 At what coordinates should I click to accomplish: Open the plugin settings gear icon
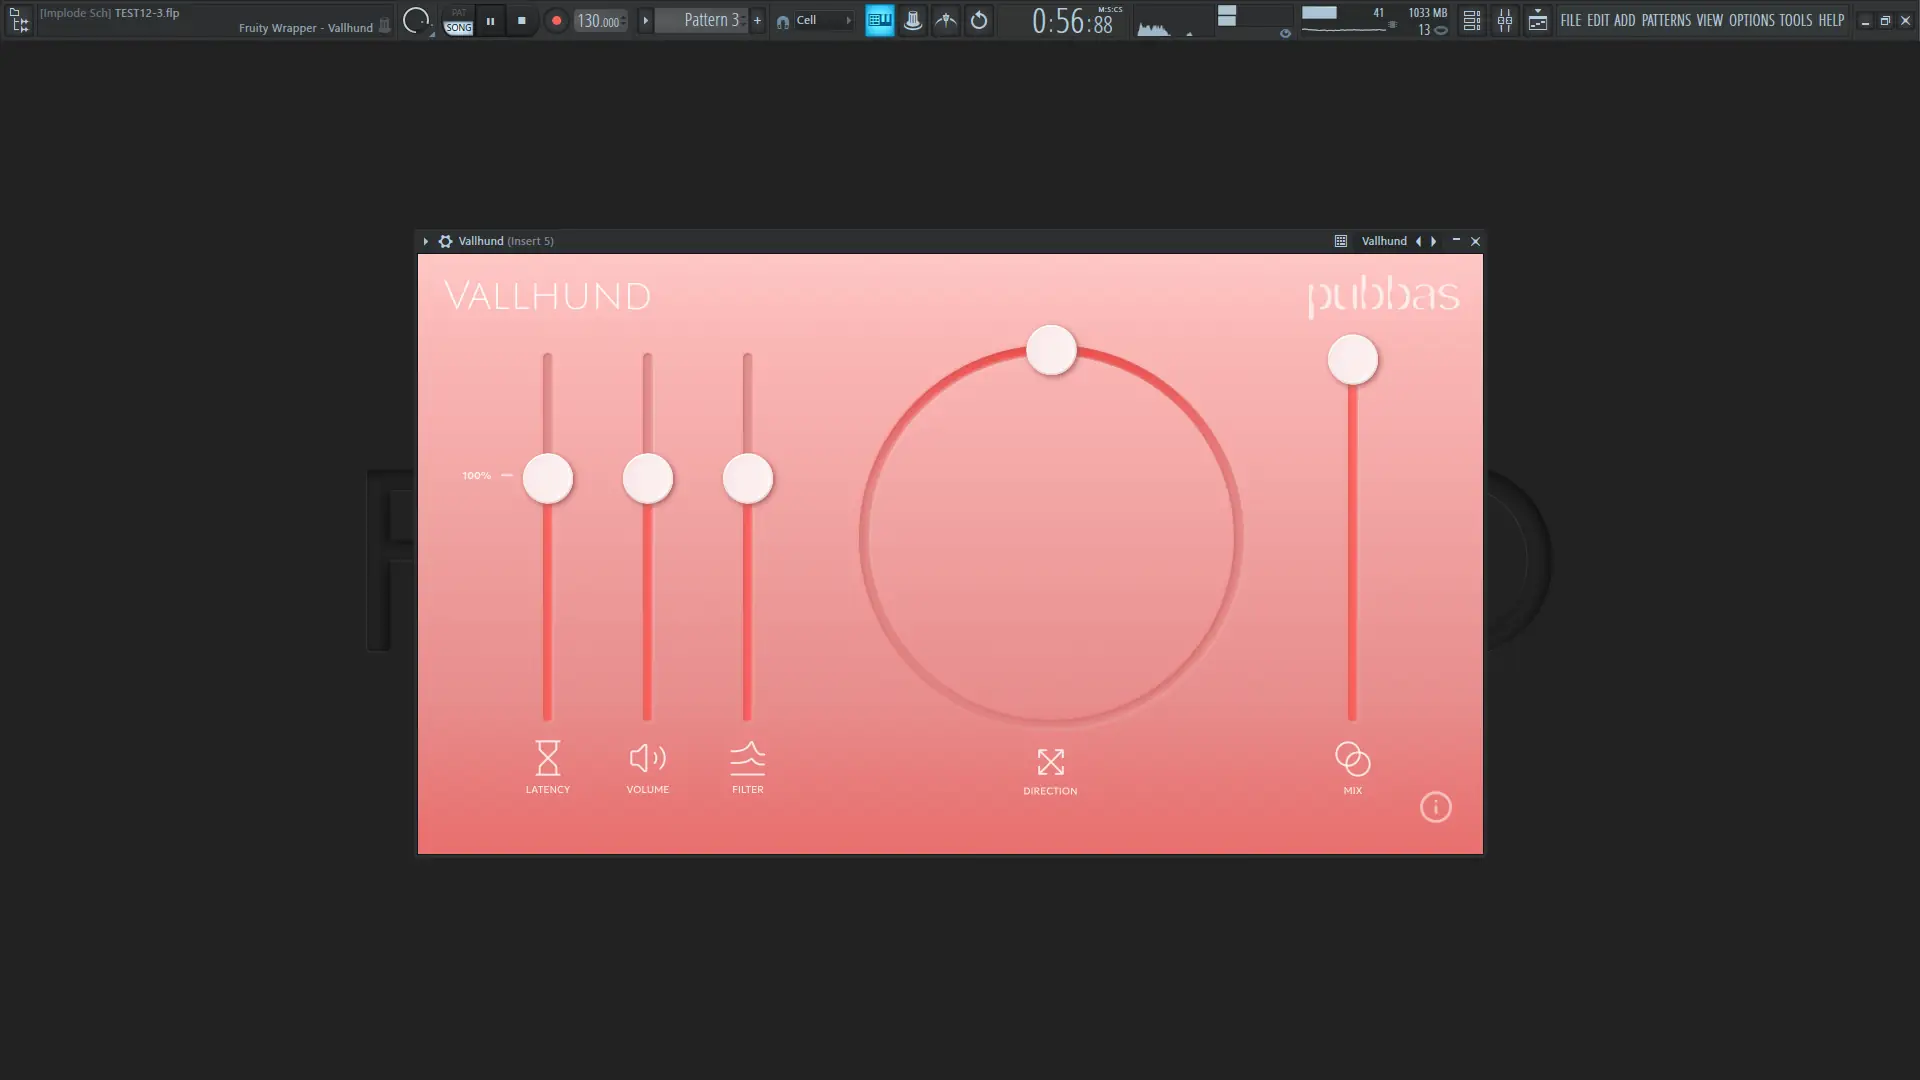click(445, 241)
